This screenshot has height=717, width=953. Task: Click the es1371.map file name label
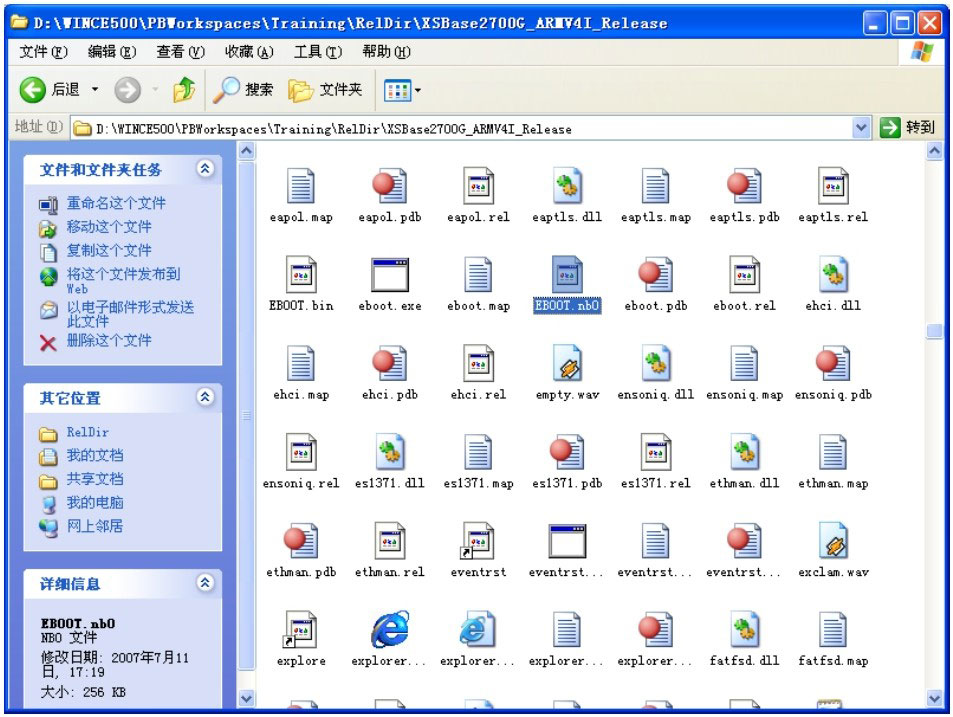pos(478,484)
